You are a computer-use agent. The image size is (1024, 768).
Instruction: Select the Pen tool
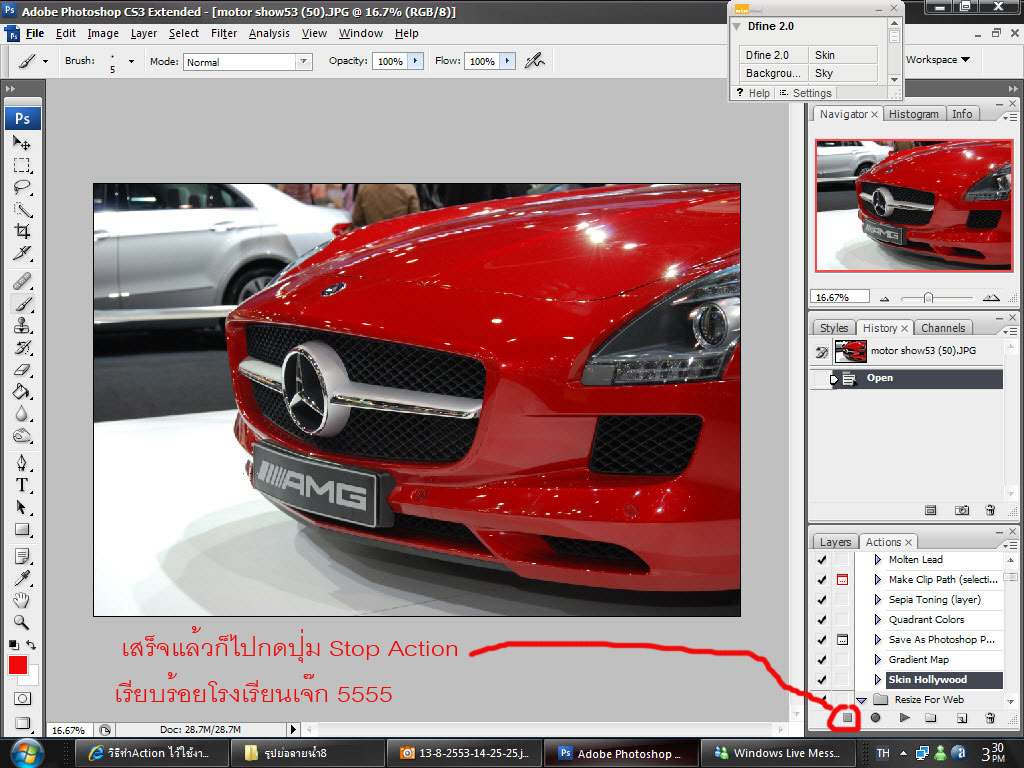coord(22,463)
